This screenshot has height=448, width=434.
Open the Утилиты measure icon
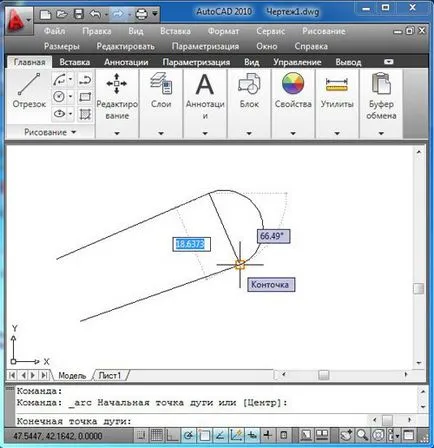pyautogui.click(x=337, y=85)
